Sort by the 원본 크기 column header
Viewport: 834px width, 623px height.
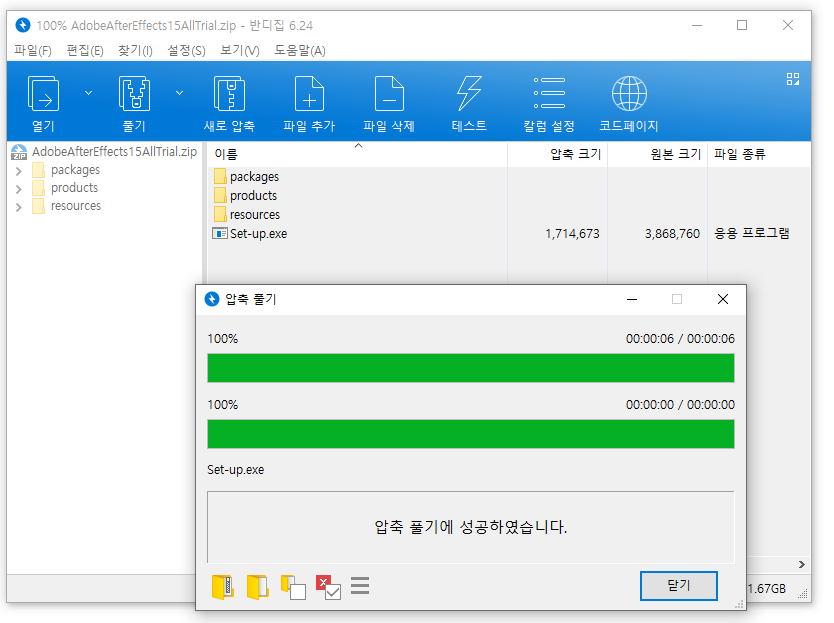pyautogui.click(x=657, y=154)
